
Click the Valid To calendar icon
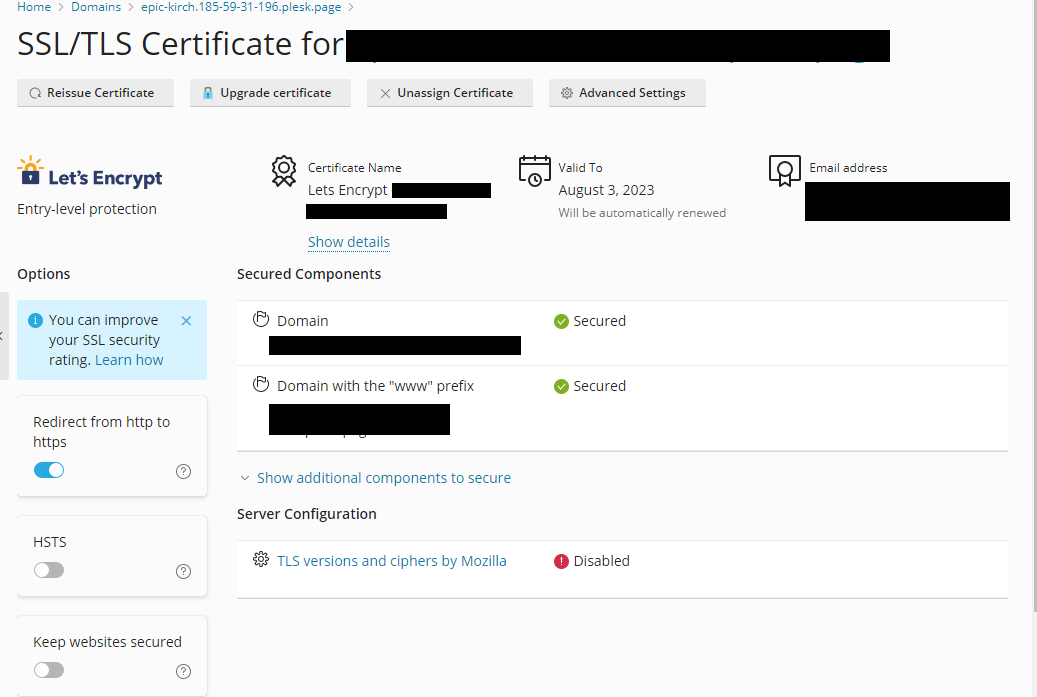[x=534, y=171]
